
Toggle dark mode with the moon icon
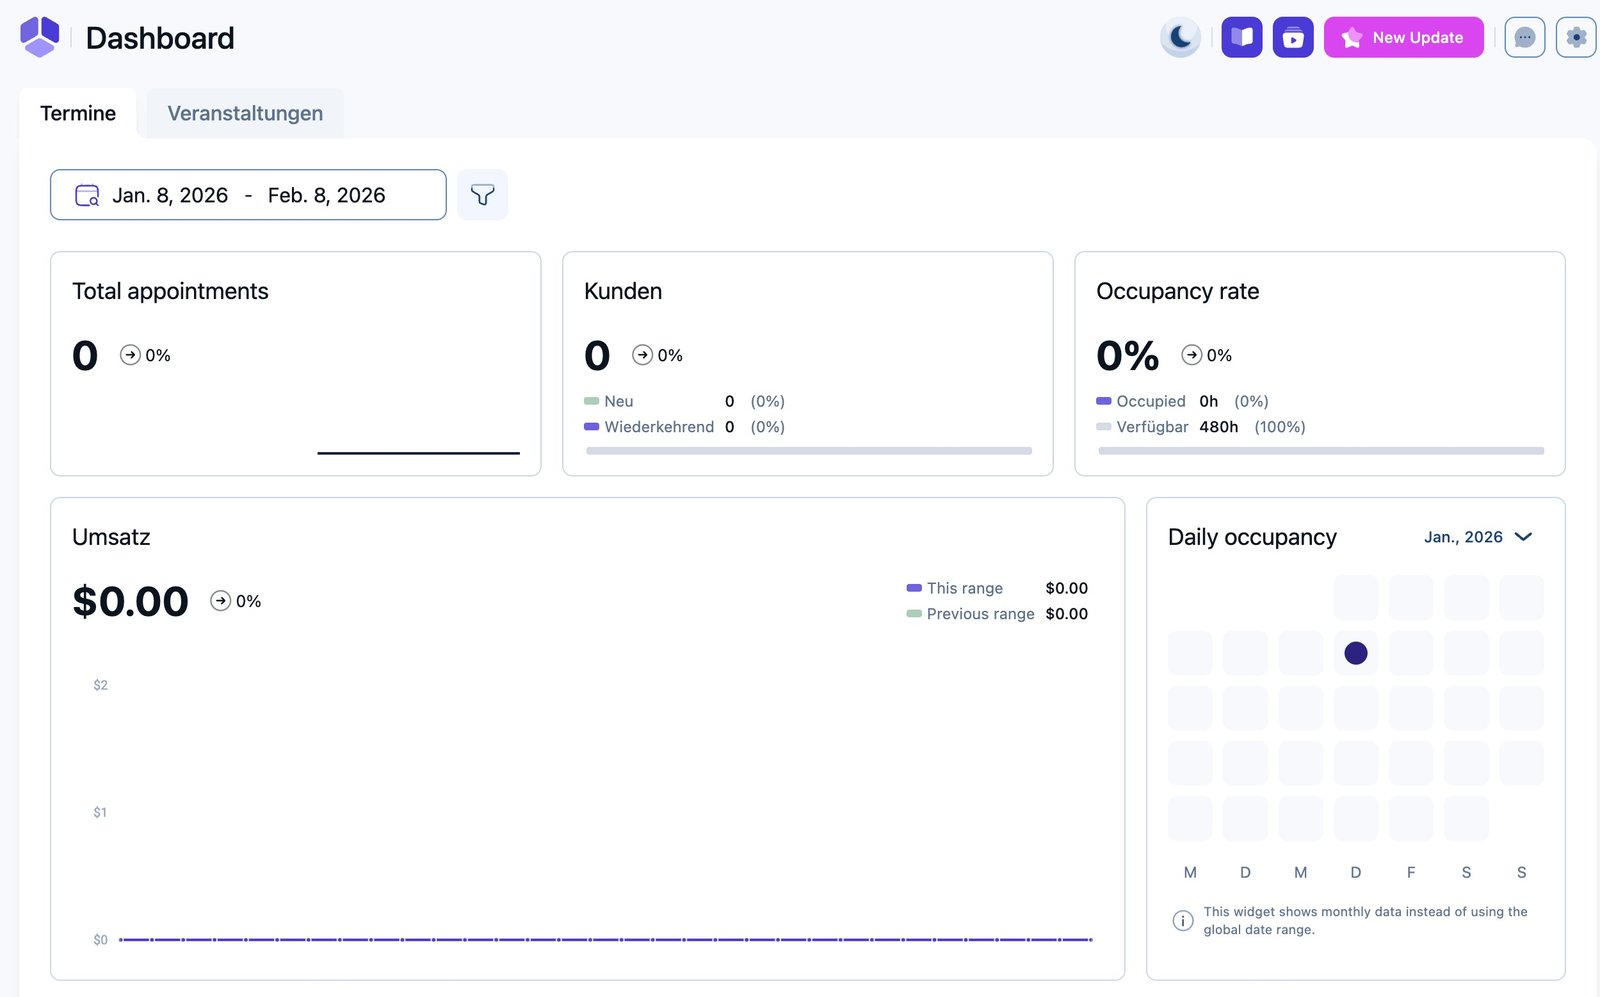click(1180, 38)
